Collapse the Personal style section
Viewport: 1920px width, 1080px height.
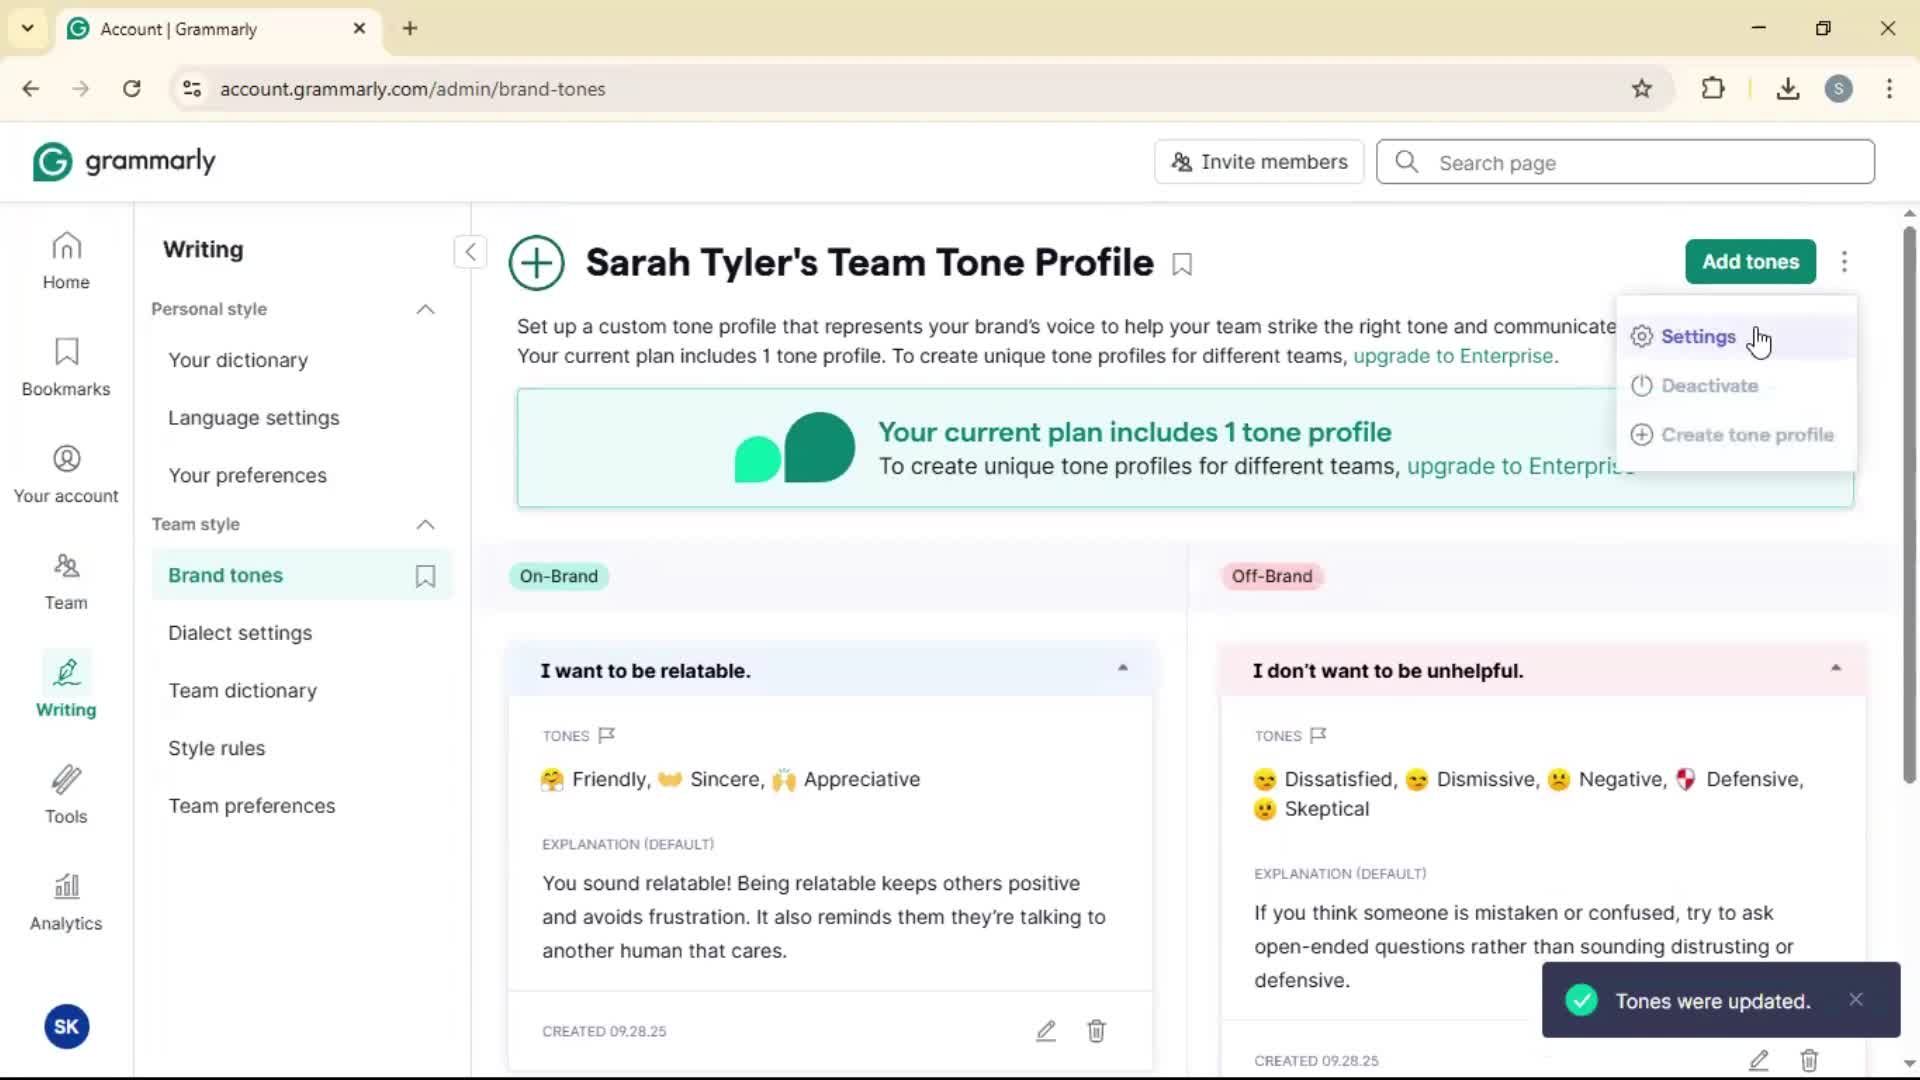pyautogui.click(x=425, y=309)
